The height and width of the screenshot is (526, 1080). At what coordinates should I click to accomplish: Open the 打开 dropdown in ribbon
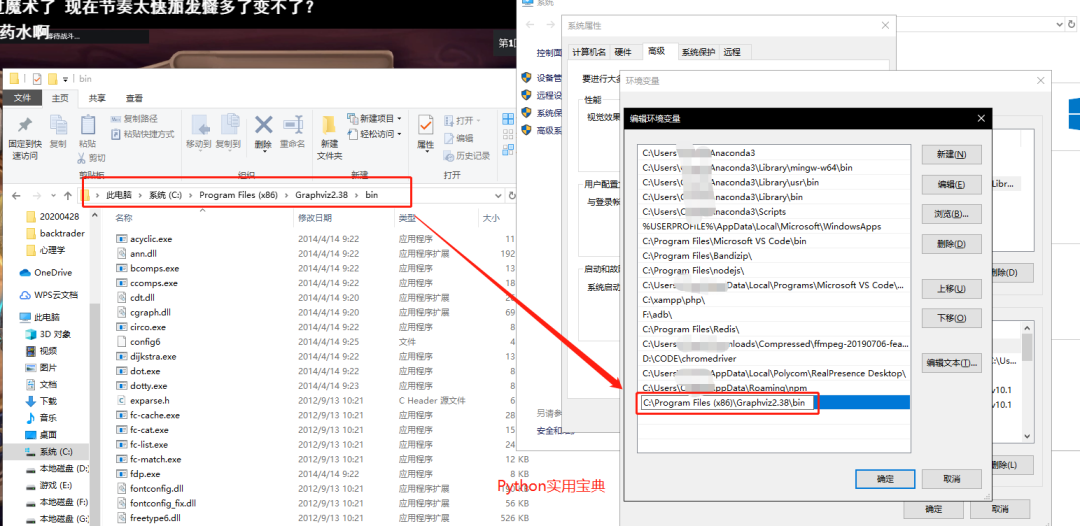pyautogui.click(x=464, y=120)
